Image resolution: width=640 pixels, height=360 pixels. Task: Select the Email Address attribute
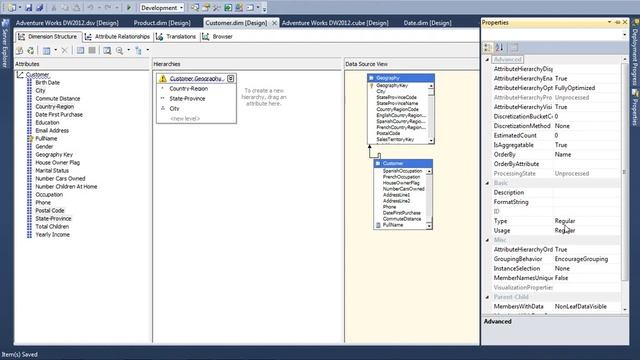tap(52, 131)
